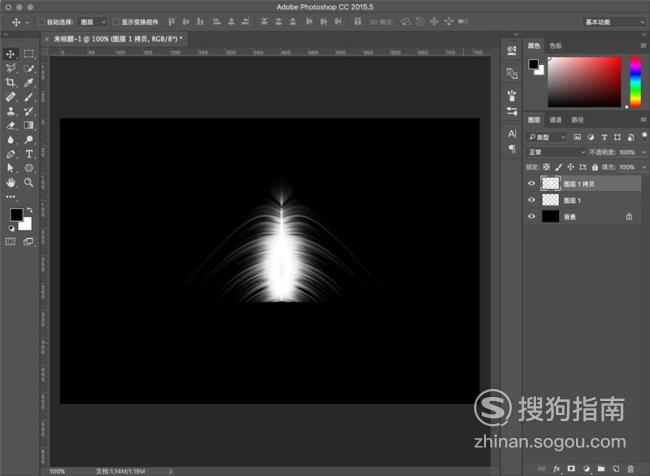Hide the 图层 1 拷贝 layer
The width and height of the screenshot is (650, 476).
pyautogui.click(x=531, y=183)
